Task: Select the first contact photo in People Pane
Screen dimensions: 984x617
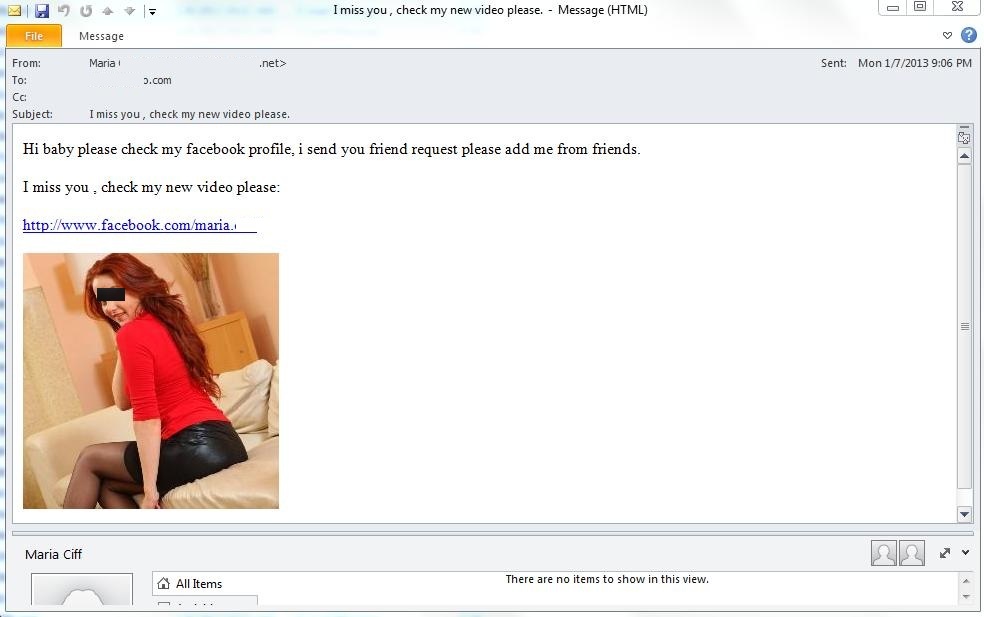Action: coord(884,553)
